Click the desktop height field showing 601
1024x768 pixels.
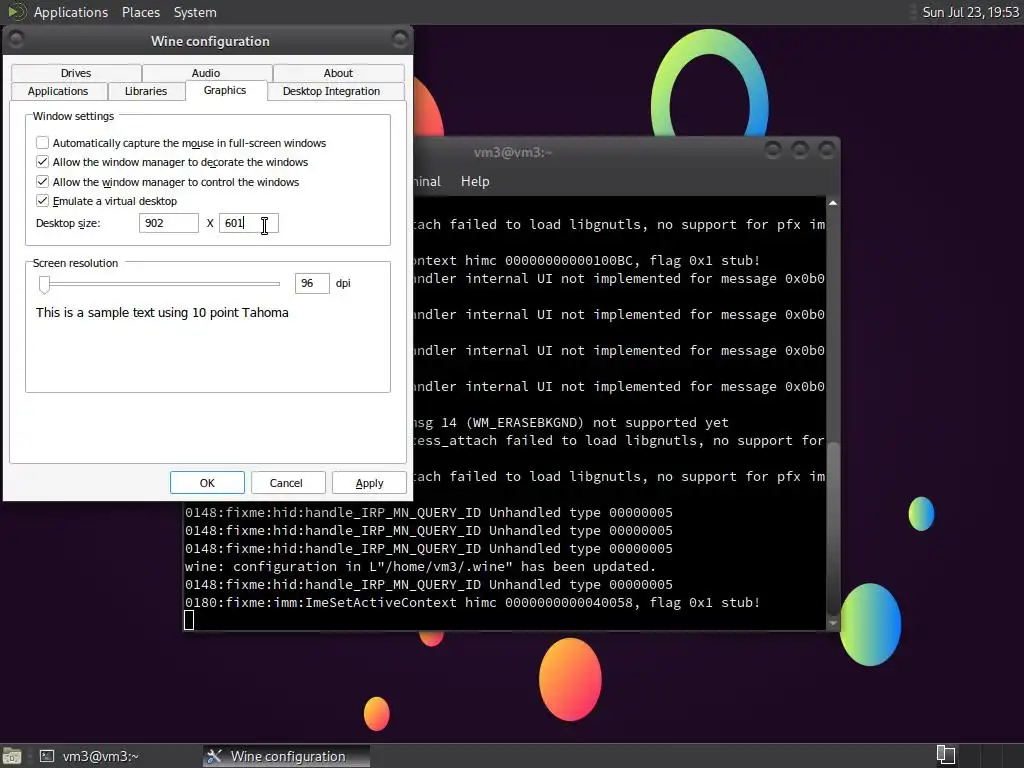pyautogui.click(x=248, y=223)
